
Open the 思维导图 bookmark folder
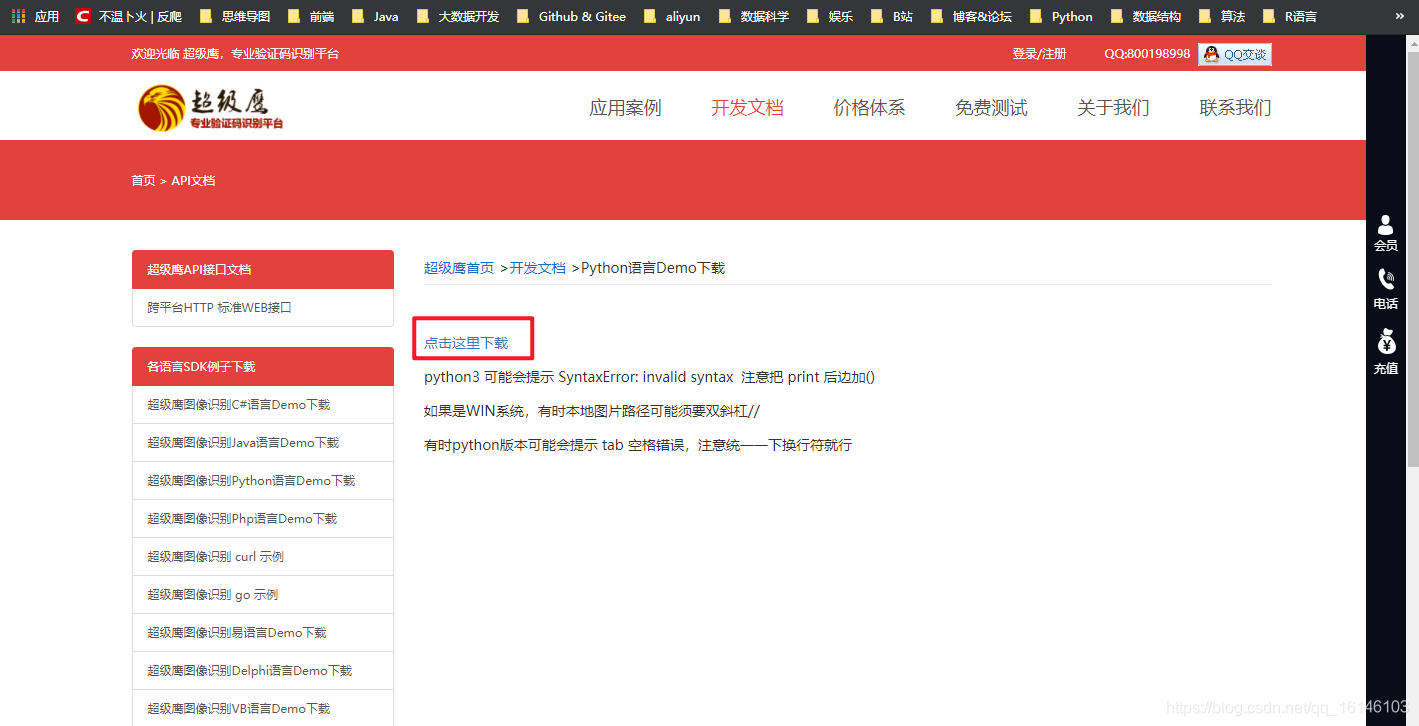[235, 16]
